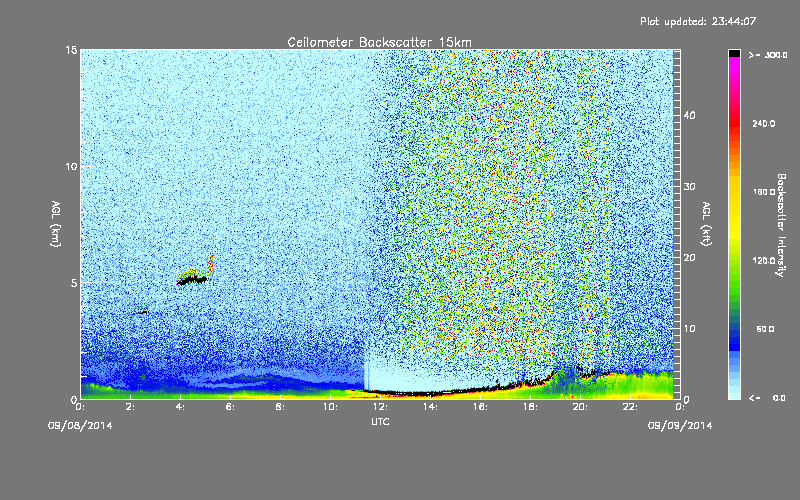The width and height of the screenshot is (800, 500).
Task: Click the '20:' hour tick label
Action: point(580,407)
